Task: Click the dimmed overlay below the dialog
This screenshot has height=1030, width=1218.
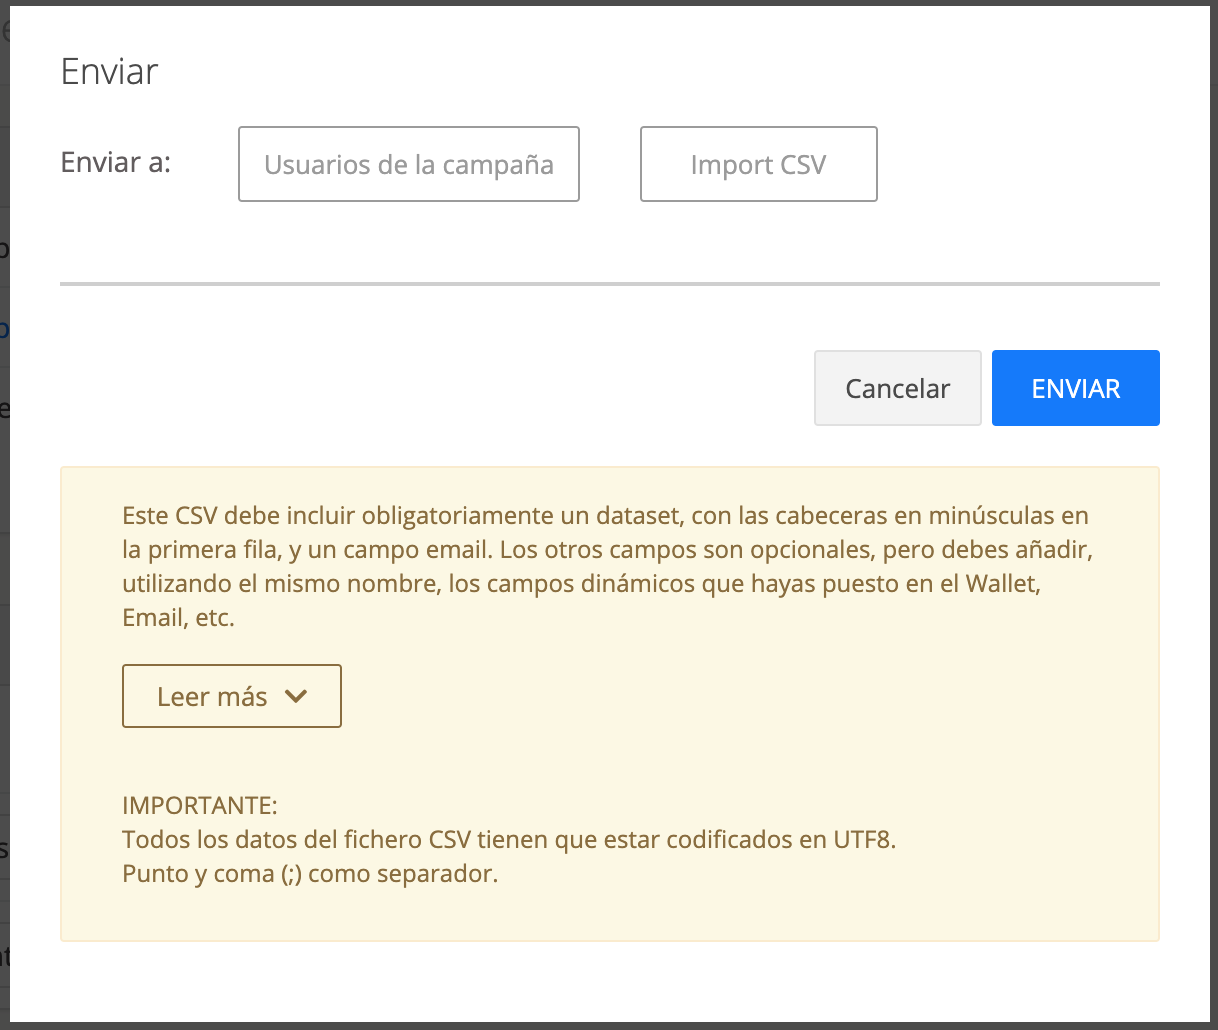Action: pyautogui.click(x=609, y=1025)
